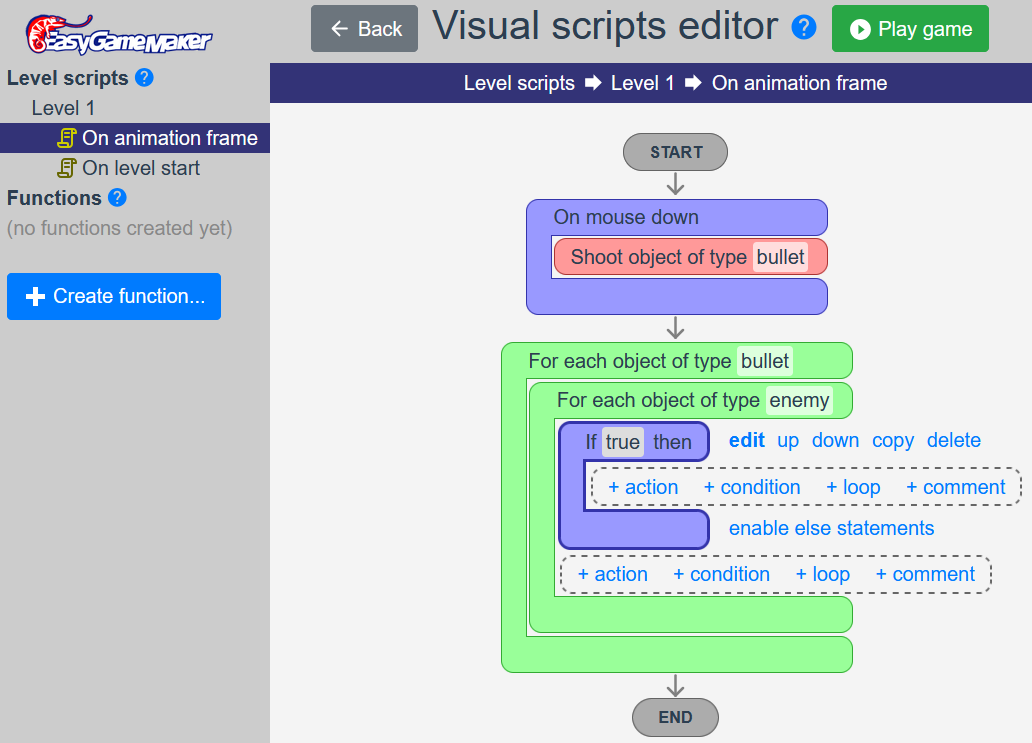Click On animation frame in the breadcrumb bar

tap(800, 83)
